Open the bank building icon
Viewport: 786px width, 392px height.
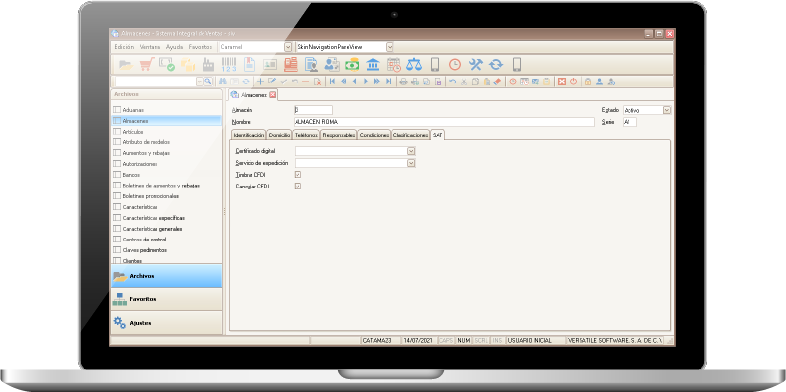click(372, 65)
